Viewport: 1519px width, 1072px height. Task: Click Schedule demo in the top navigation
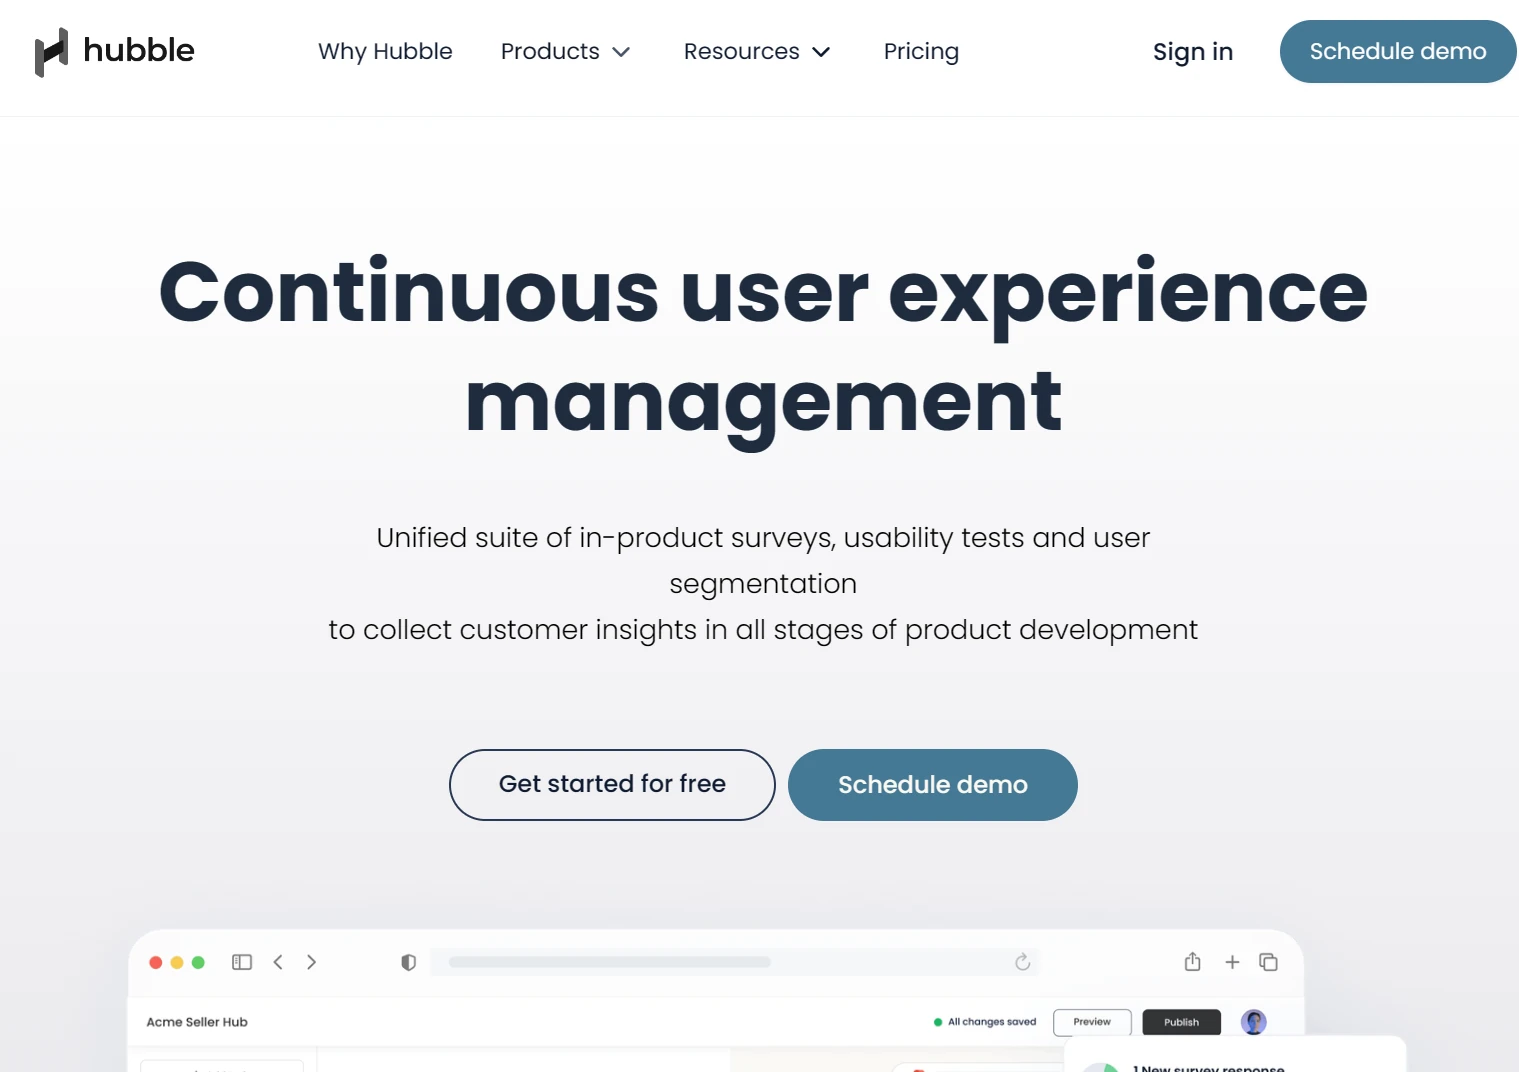(x=1397, y=52)
